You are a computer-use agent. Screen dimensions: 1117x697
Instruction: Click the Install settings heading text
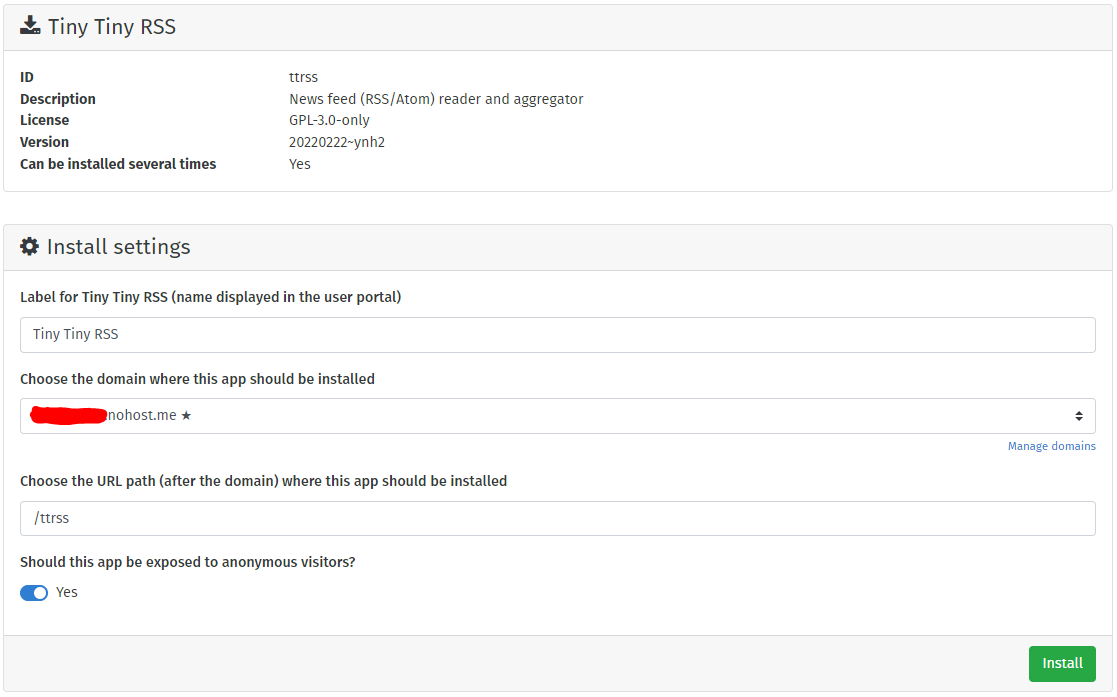pos(118,247)
